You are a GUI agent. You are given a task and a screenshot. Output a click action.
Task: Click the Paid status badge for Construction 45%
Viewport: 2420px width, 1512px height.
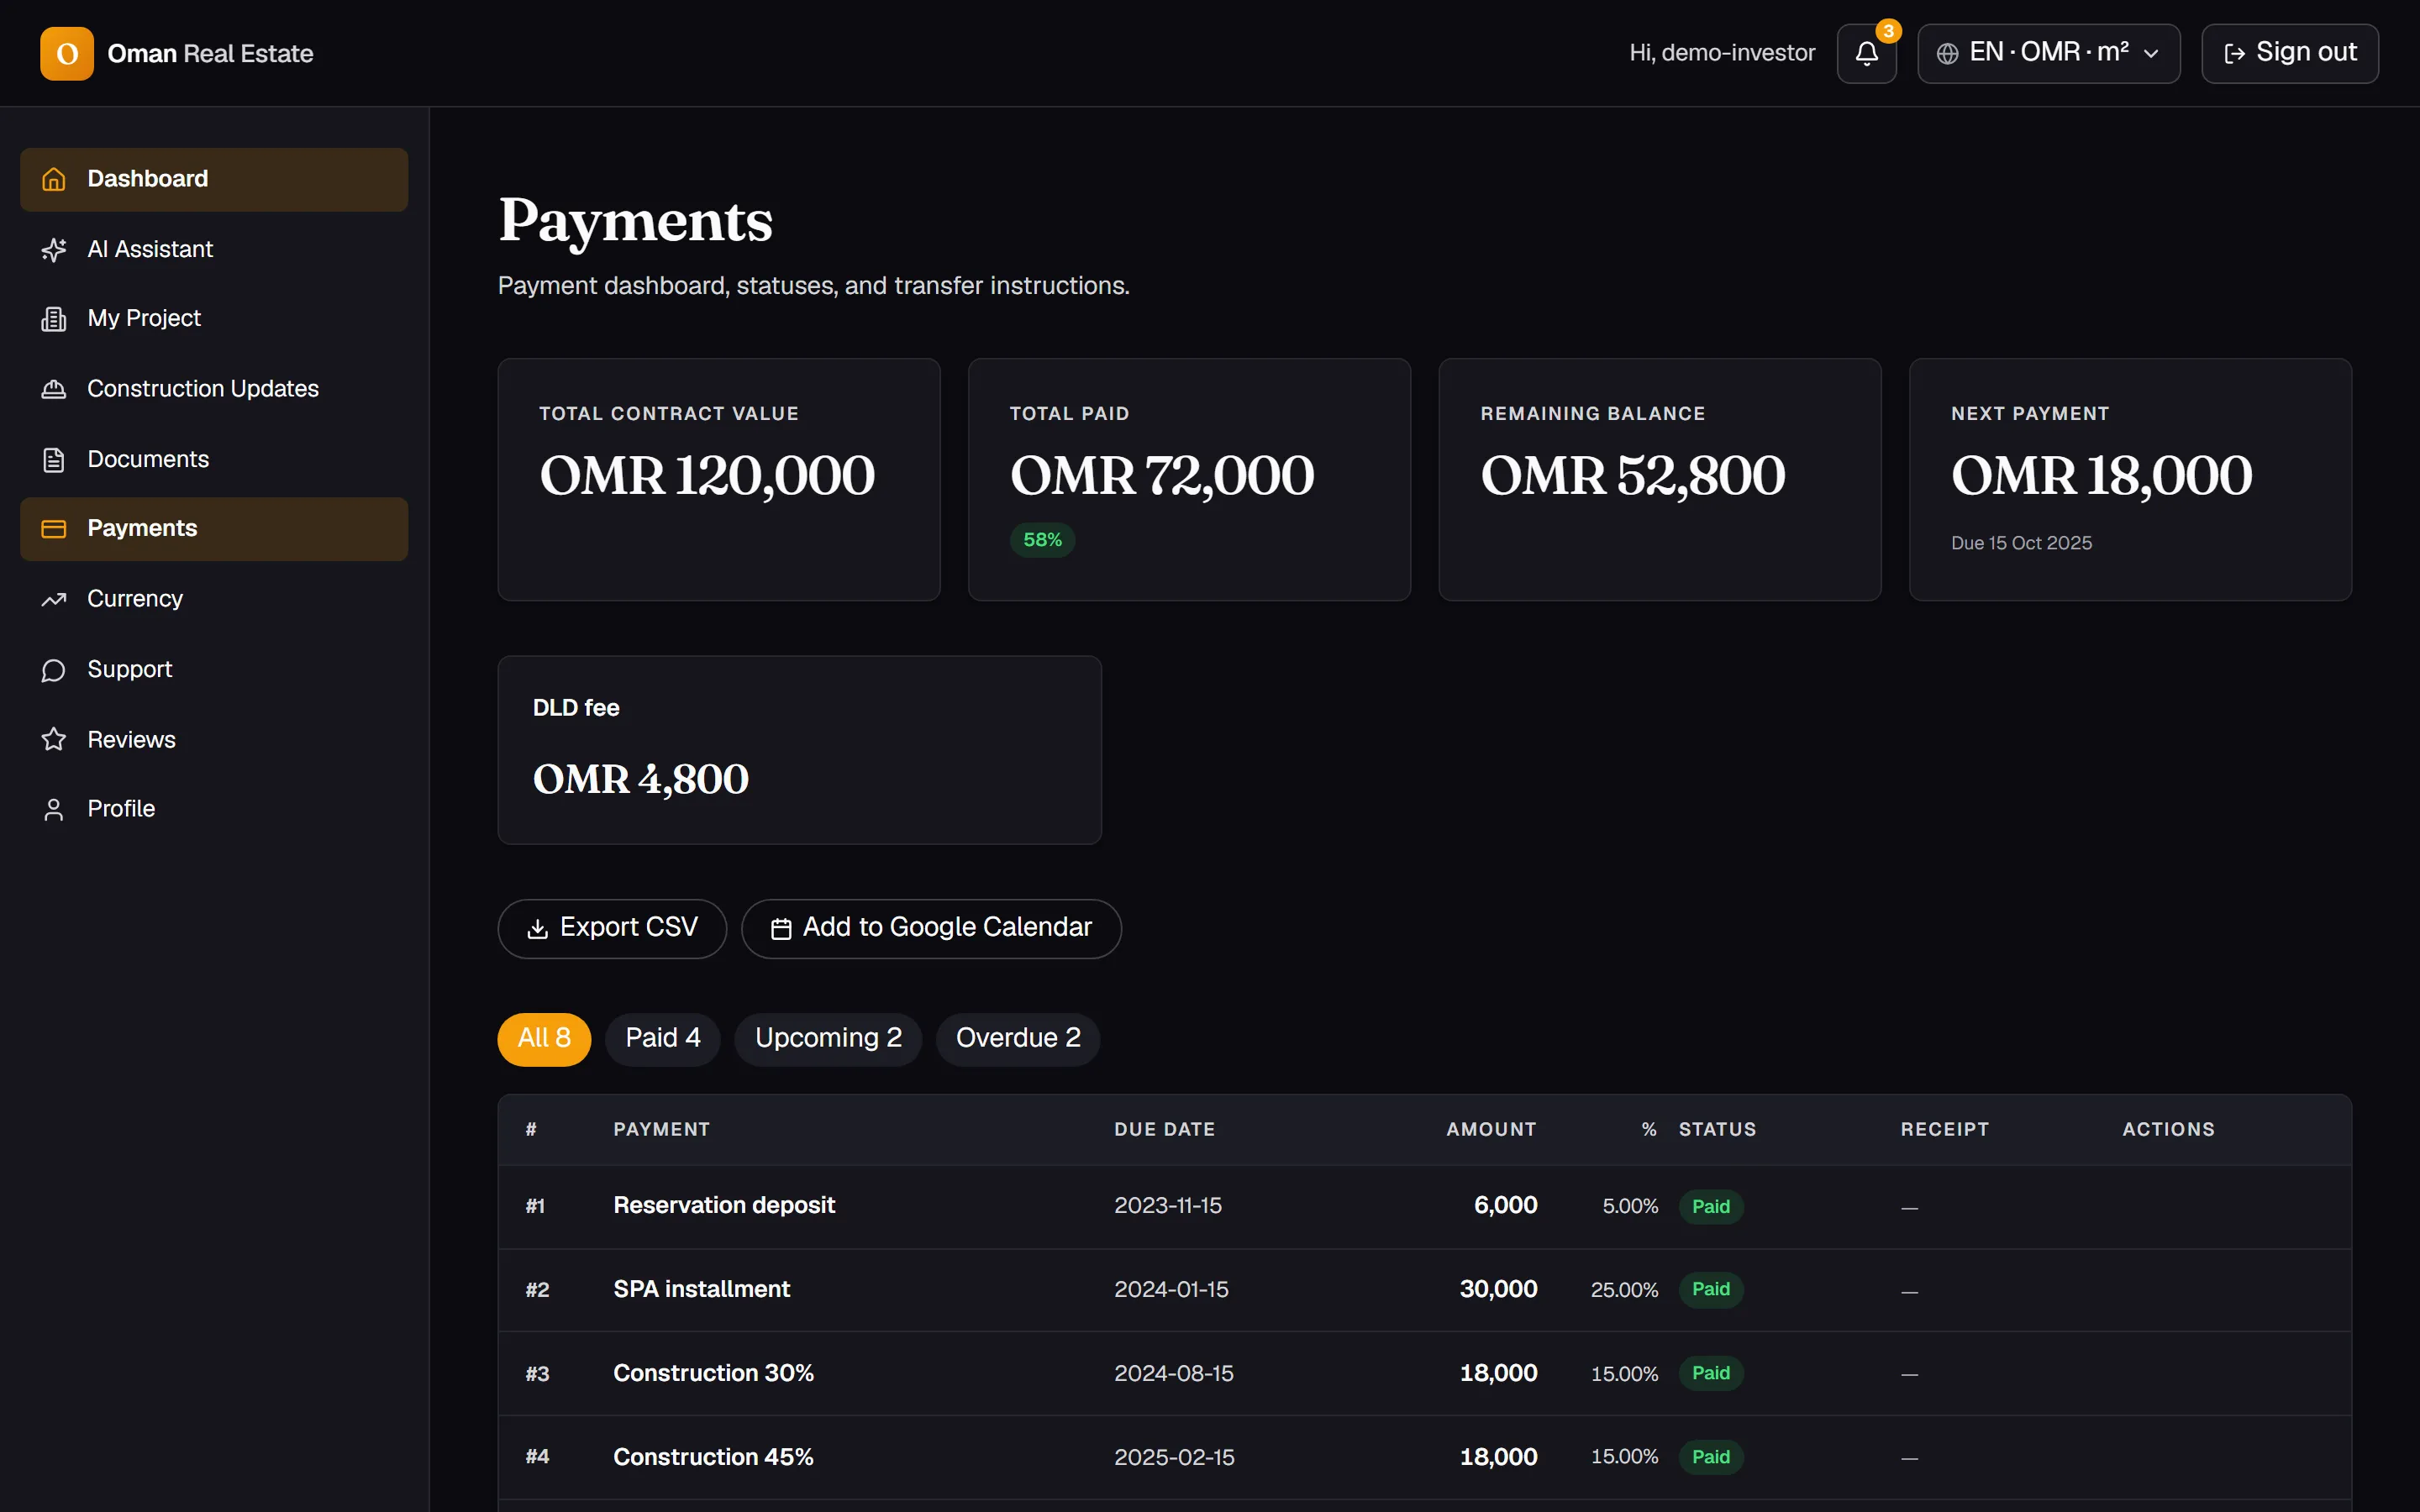pos(1711,1458)
